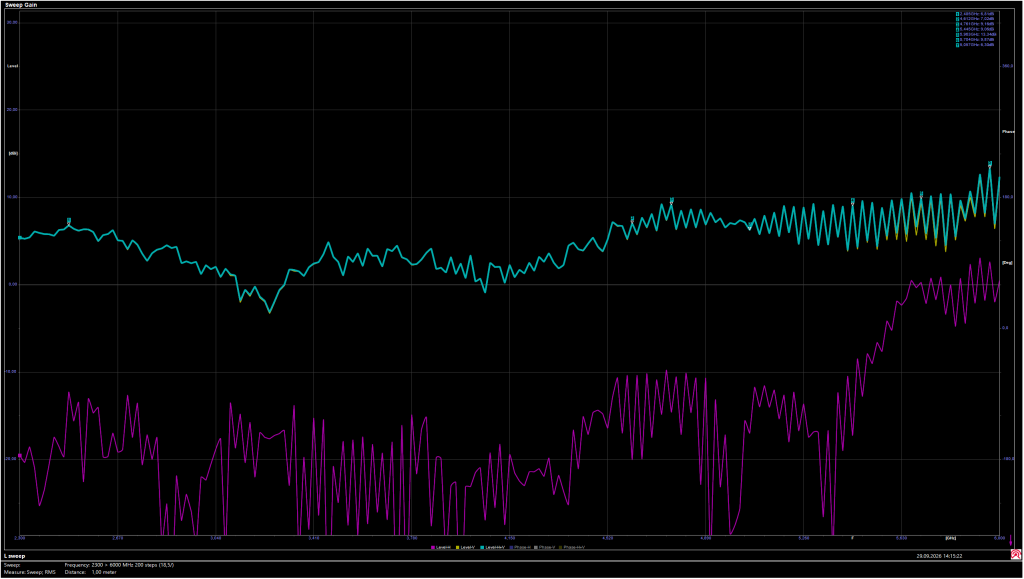The width and height of the screenshot is (1024, 579).
Task: Click the Distance 1,00 meter text
Action: pyautogui.click(x=90, y=572)
